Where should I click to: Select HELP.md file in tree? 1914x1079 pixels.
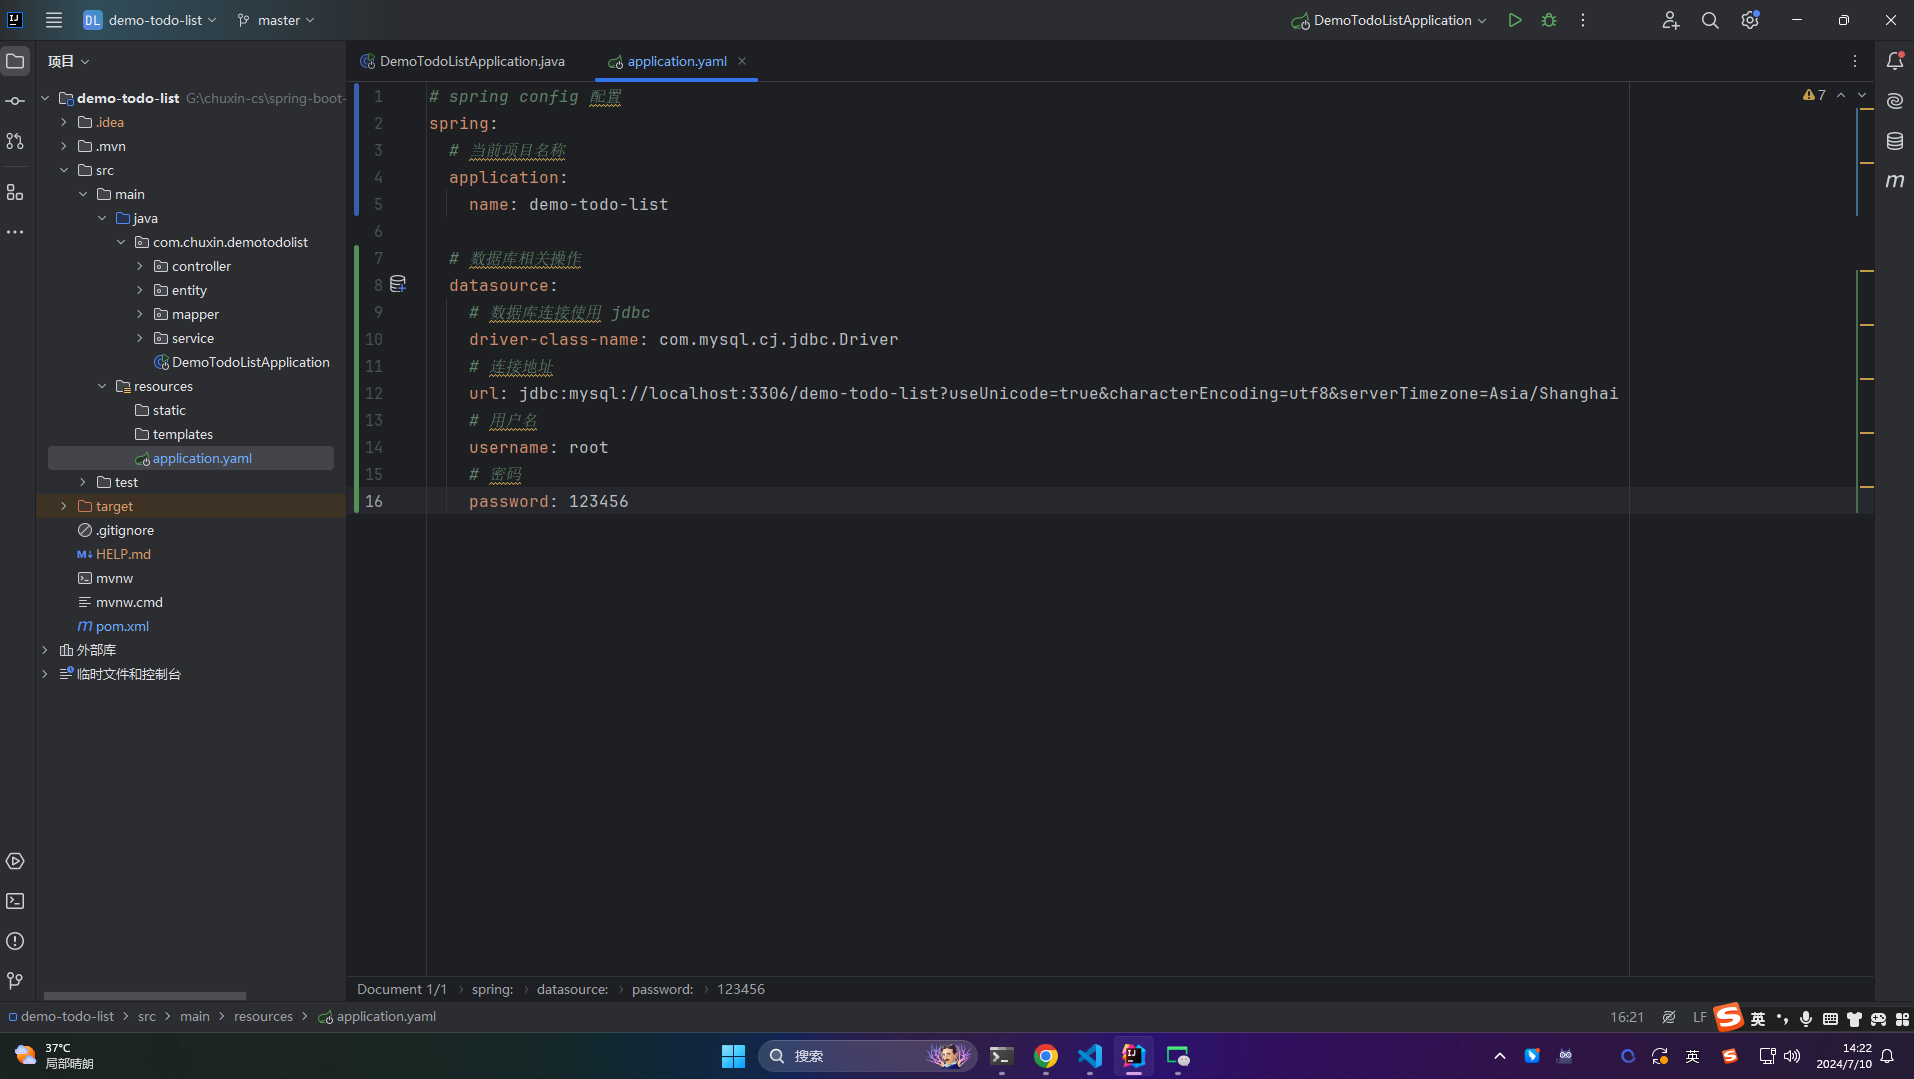point(123,554)
